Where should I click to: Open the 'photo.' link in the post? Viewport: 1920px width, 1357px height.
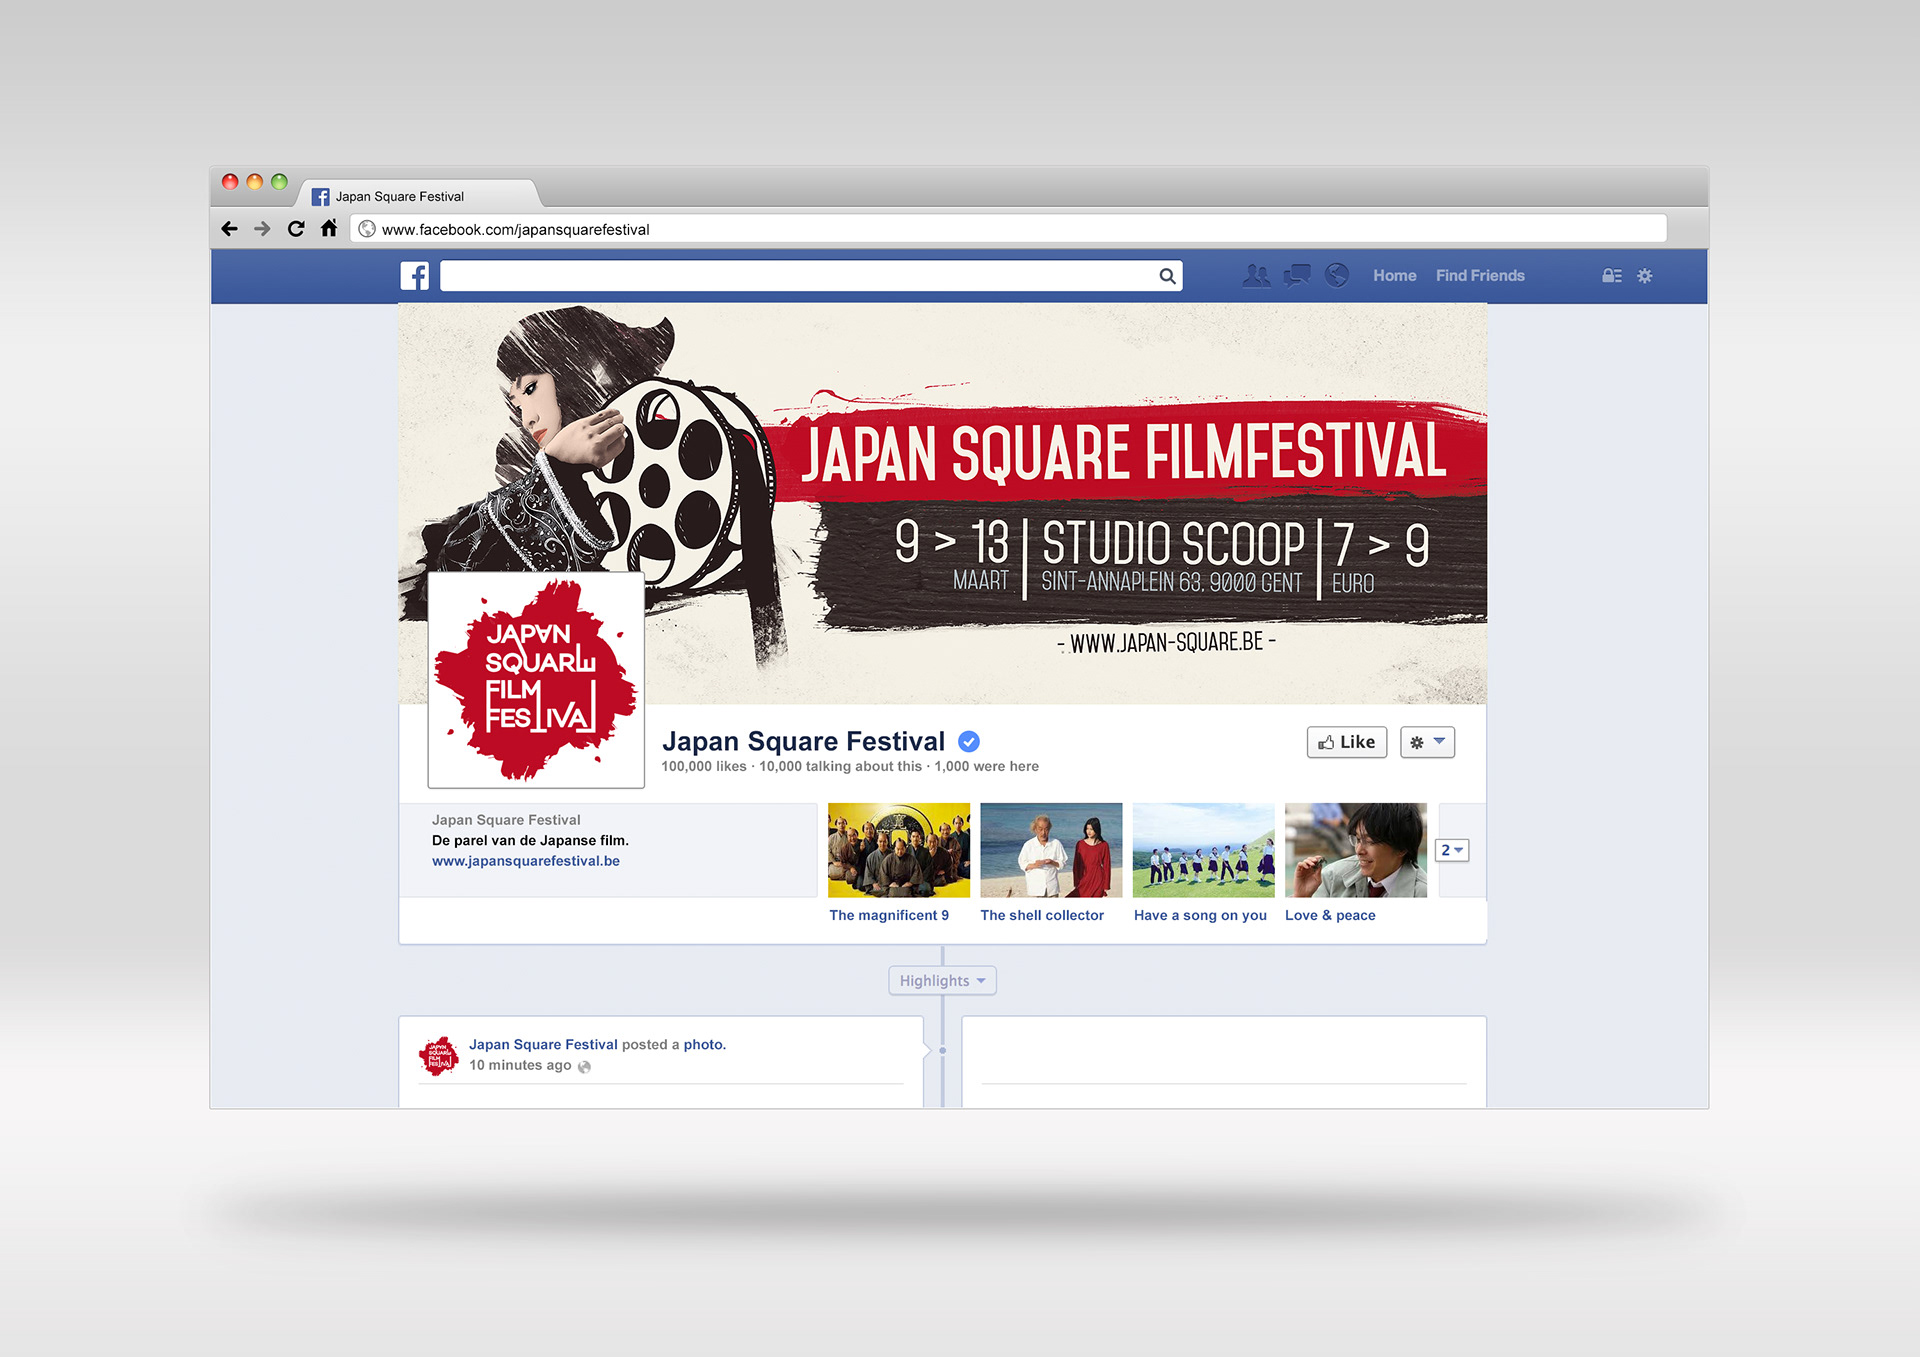pyautogui.click(x=704, y=1045)
